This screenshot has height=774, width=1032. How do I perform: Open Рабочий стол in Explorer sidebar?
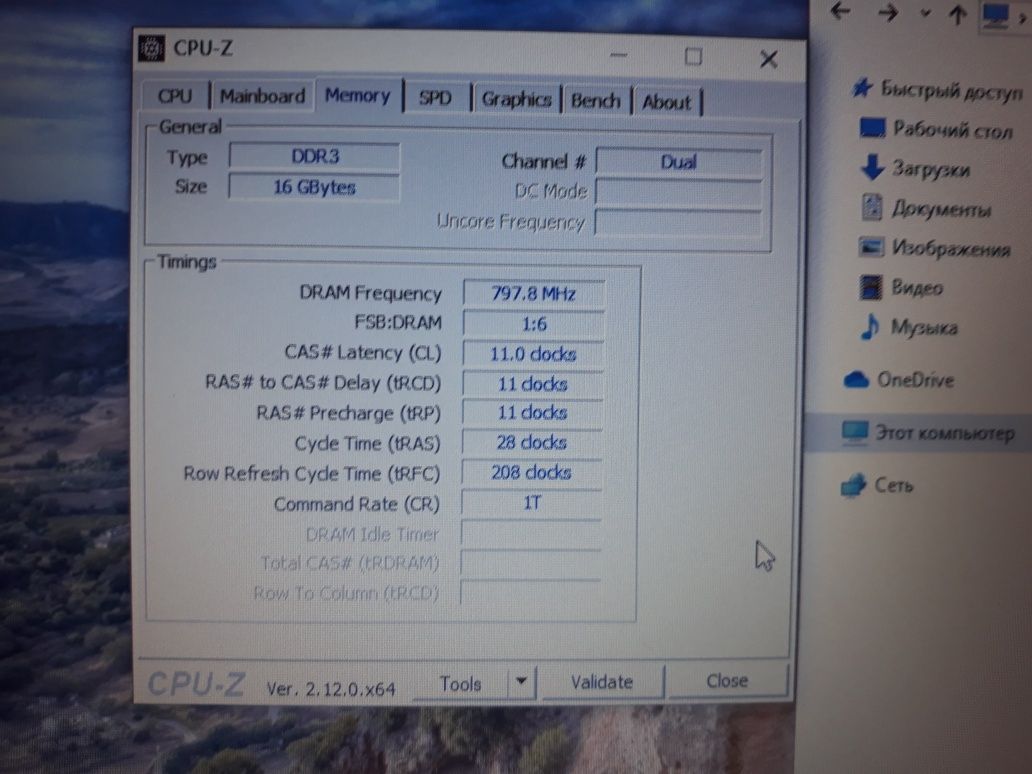pos(952,130)
